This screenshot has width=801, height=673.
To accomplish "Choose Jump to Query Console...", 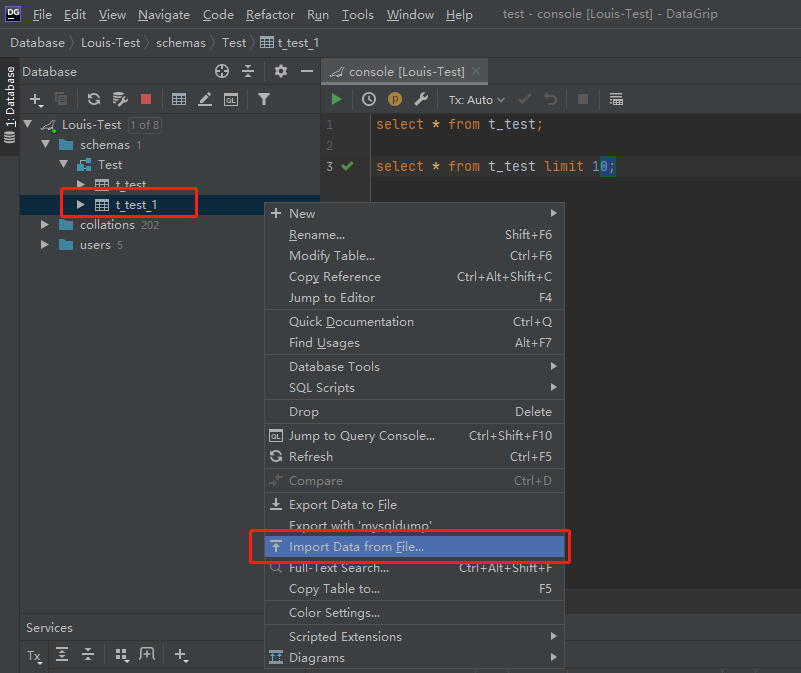I will [x=414, y=435].
